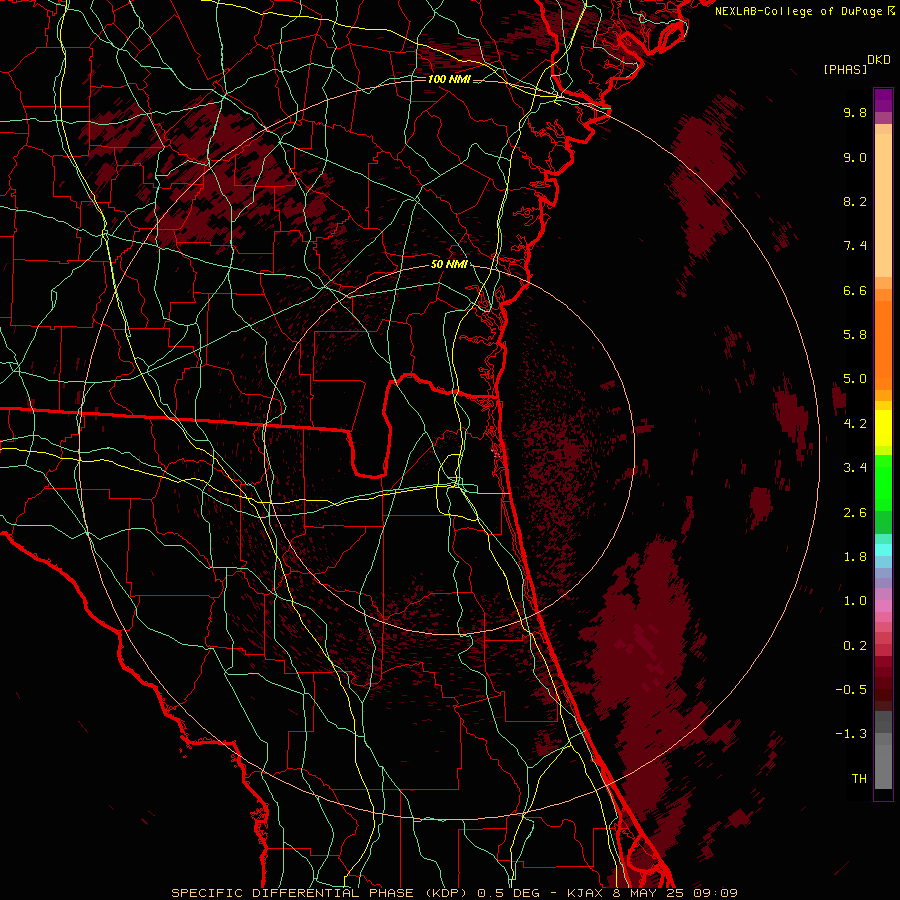The image size is (900, 900).
Task: Click the 7.4 value on the color scale
Action: click(x=855, y=246)
